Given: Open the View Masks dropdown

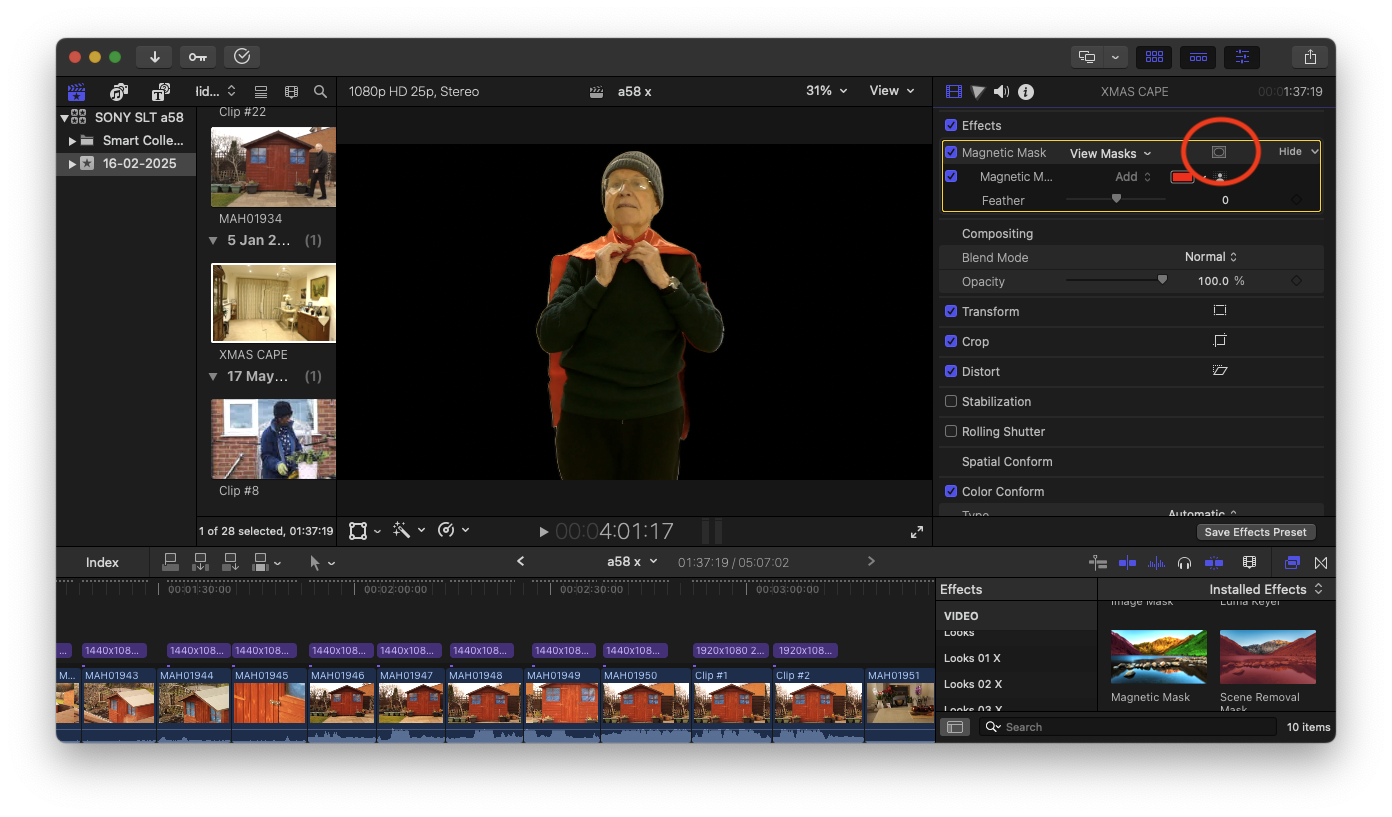Looking at the screenshot, I should click(1110, 153).
